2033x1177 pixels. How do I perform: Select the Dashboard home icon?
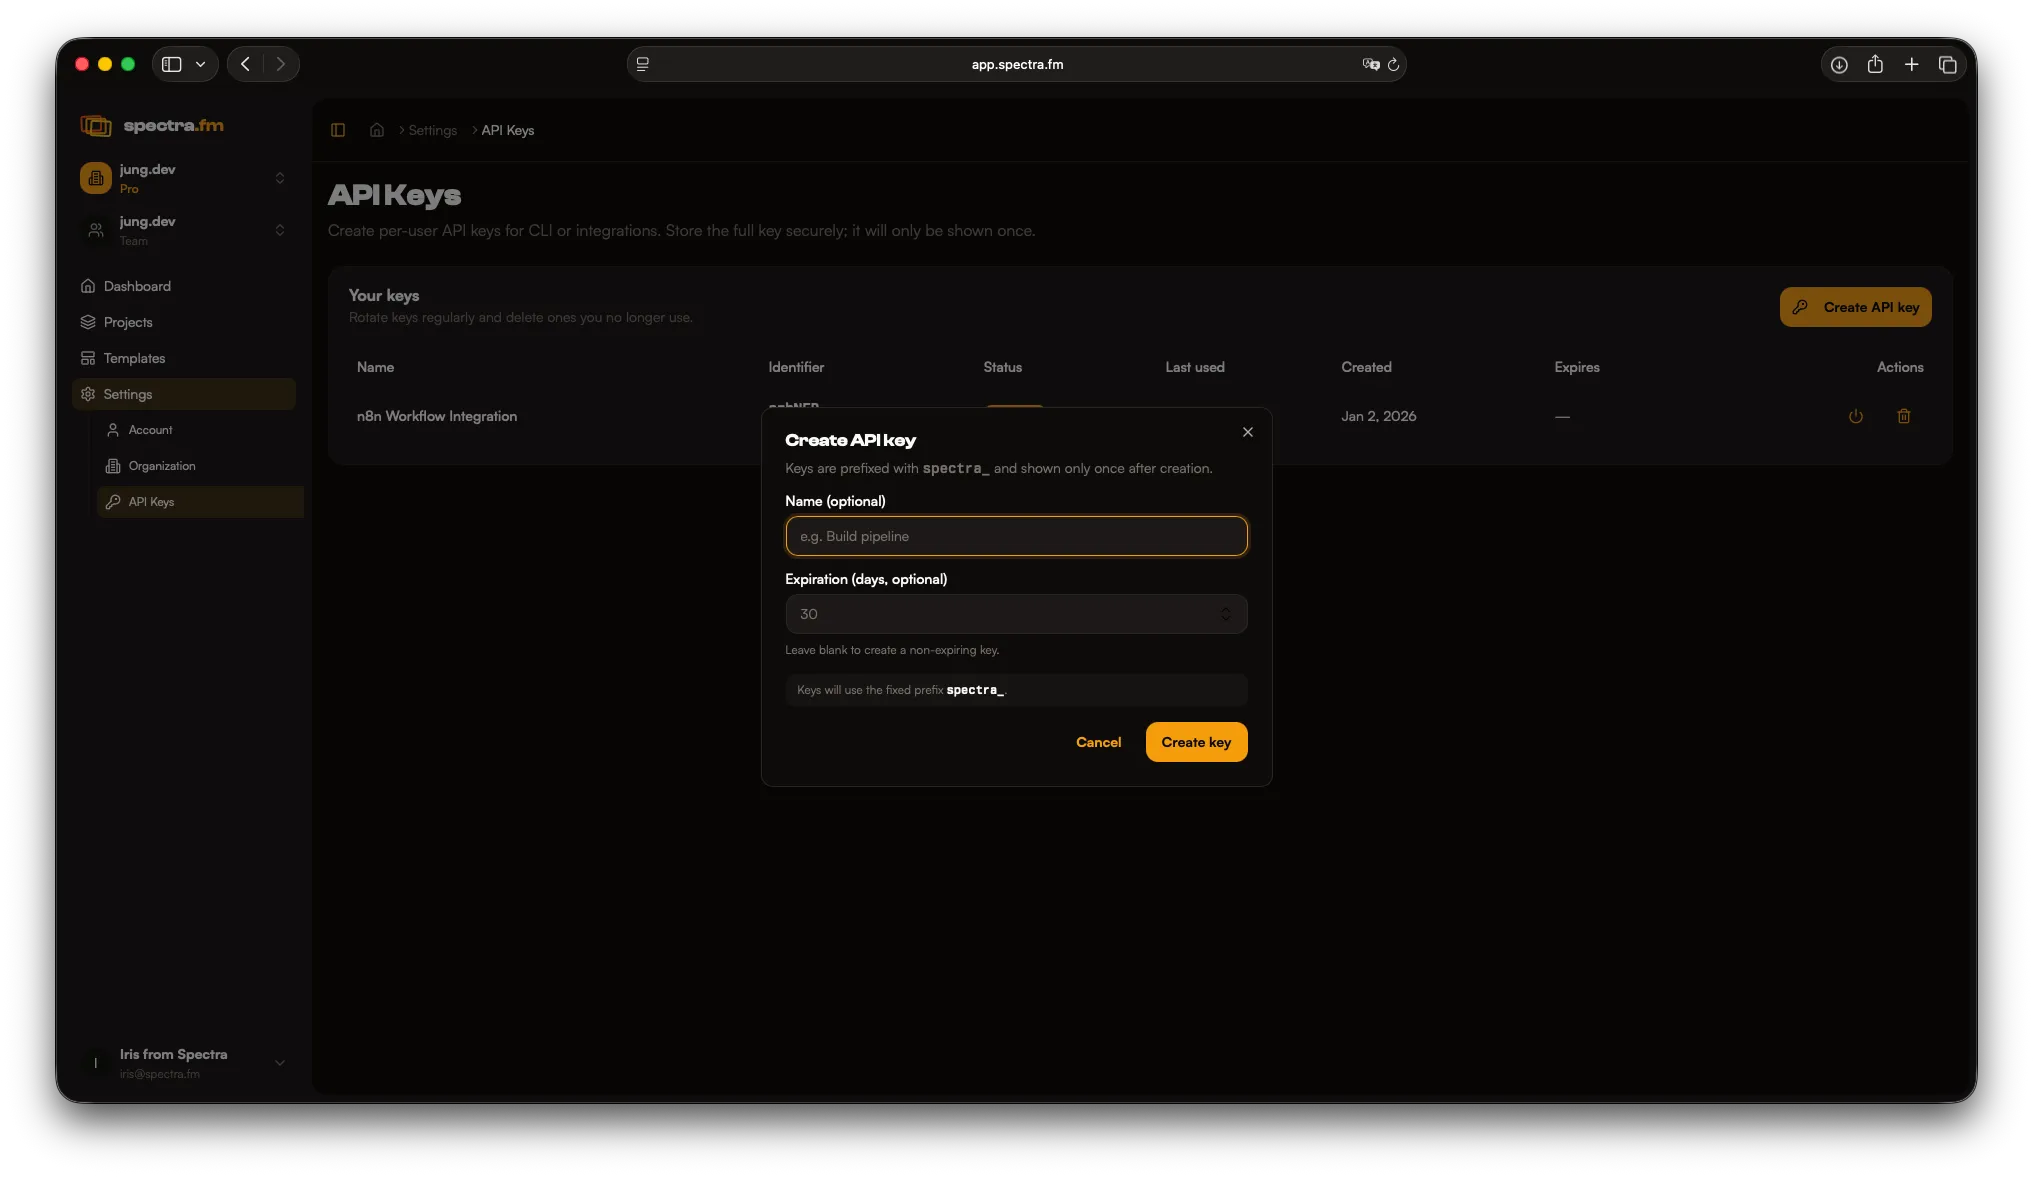pos(89,286)
